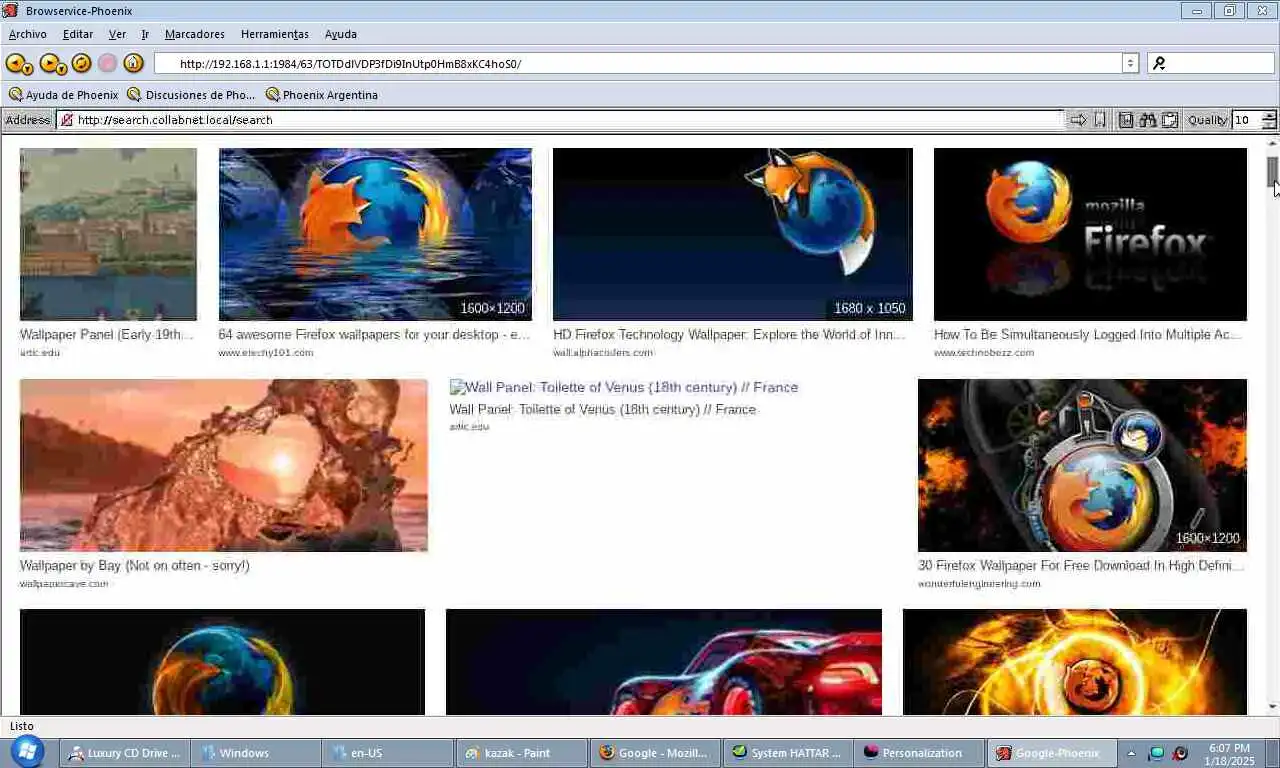Open the Ver menu
Screen dimensions: 1280x768
(x=117, y=34)
